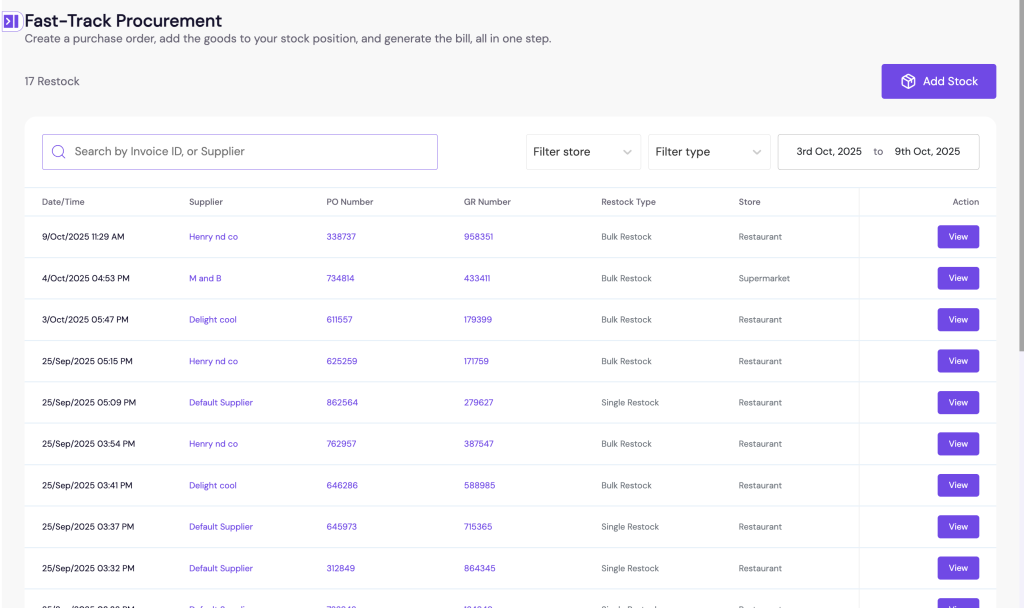View the M and B restock record
Viewport: 1024px width, 608px height.
click(957, 278)
